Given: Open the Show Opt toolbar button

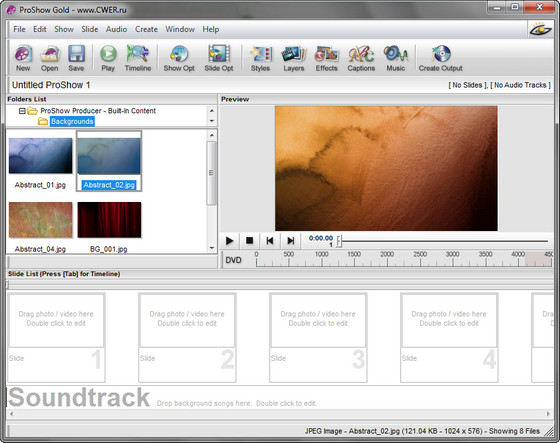Looking at the screenshot, I should [x=179, y=58].
